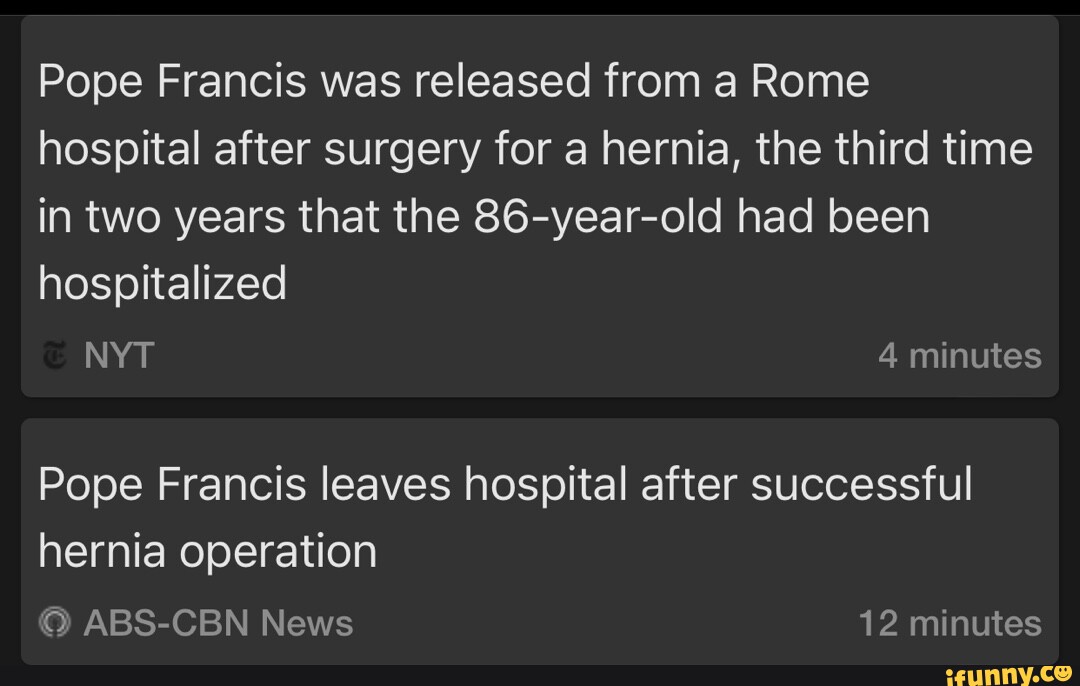Tap 'hernia operation' in the second headline
The image size is (1080, 686).
pyautogui.click(x=207, y=550)
